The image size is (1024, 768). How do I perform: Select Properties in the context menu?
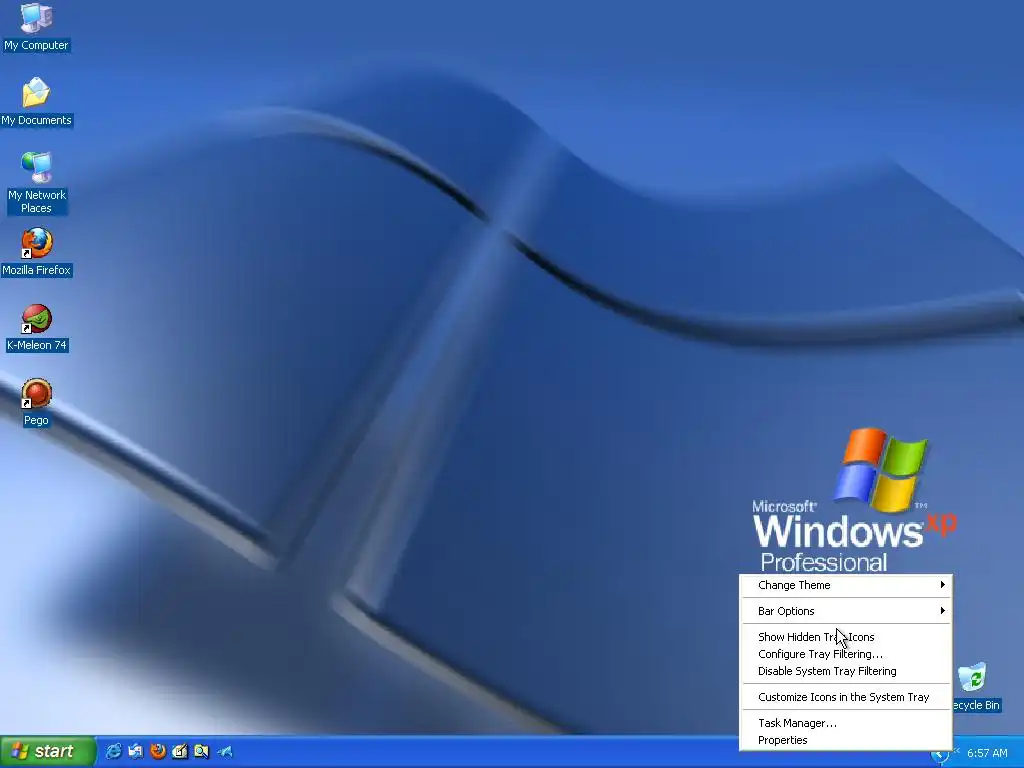(846, 740)
